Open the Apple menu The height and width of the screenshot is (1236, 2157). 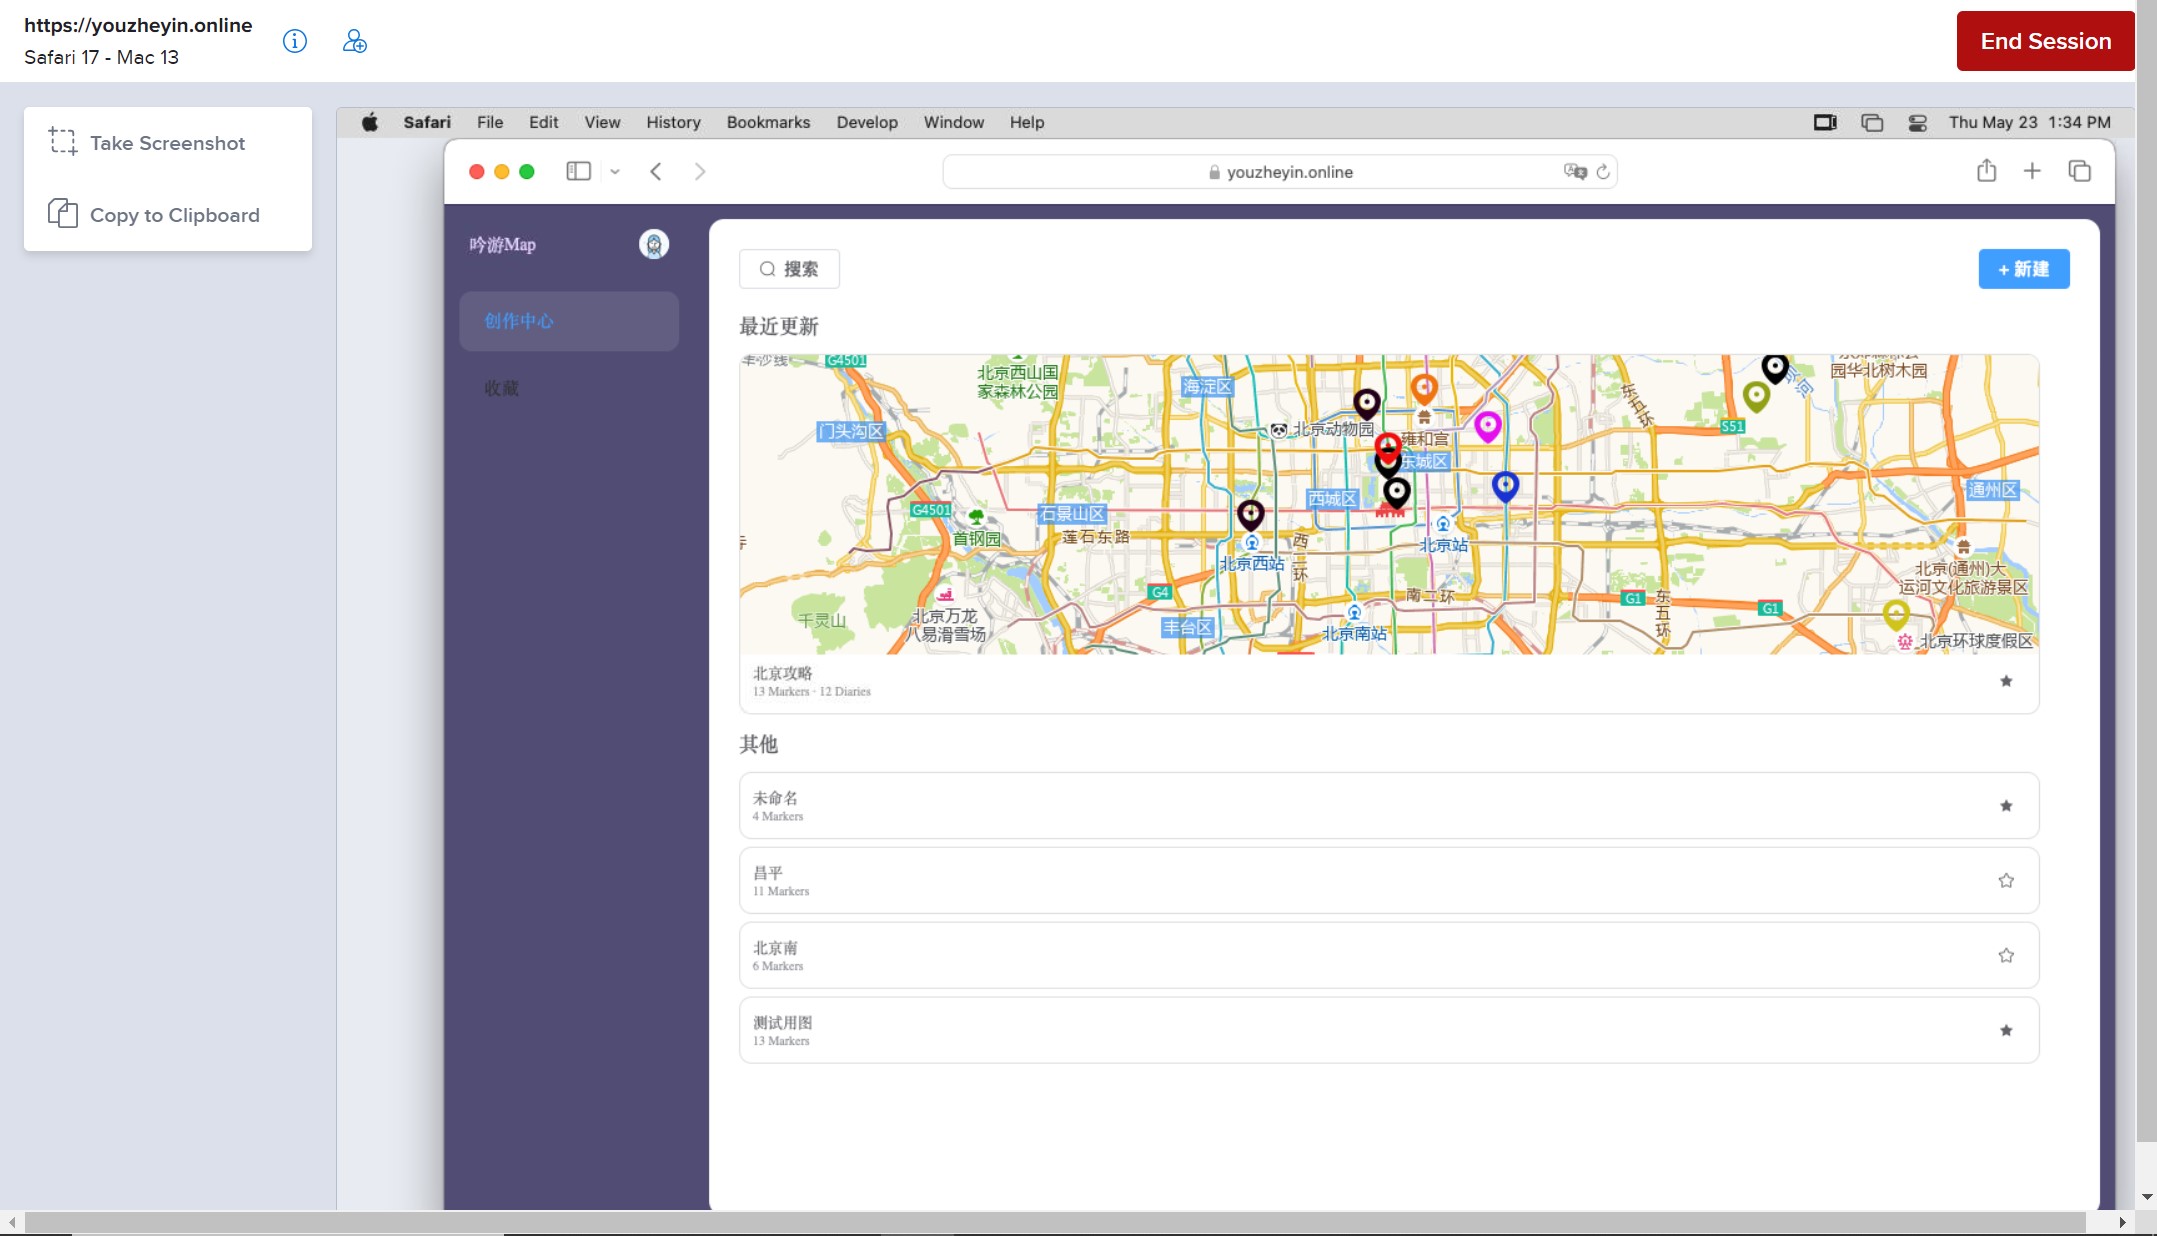369,122
